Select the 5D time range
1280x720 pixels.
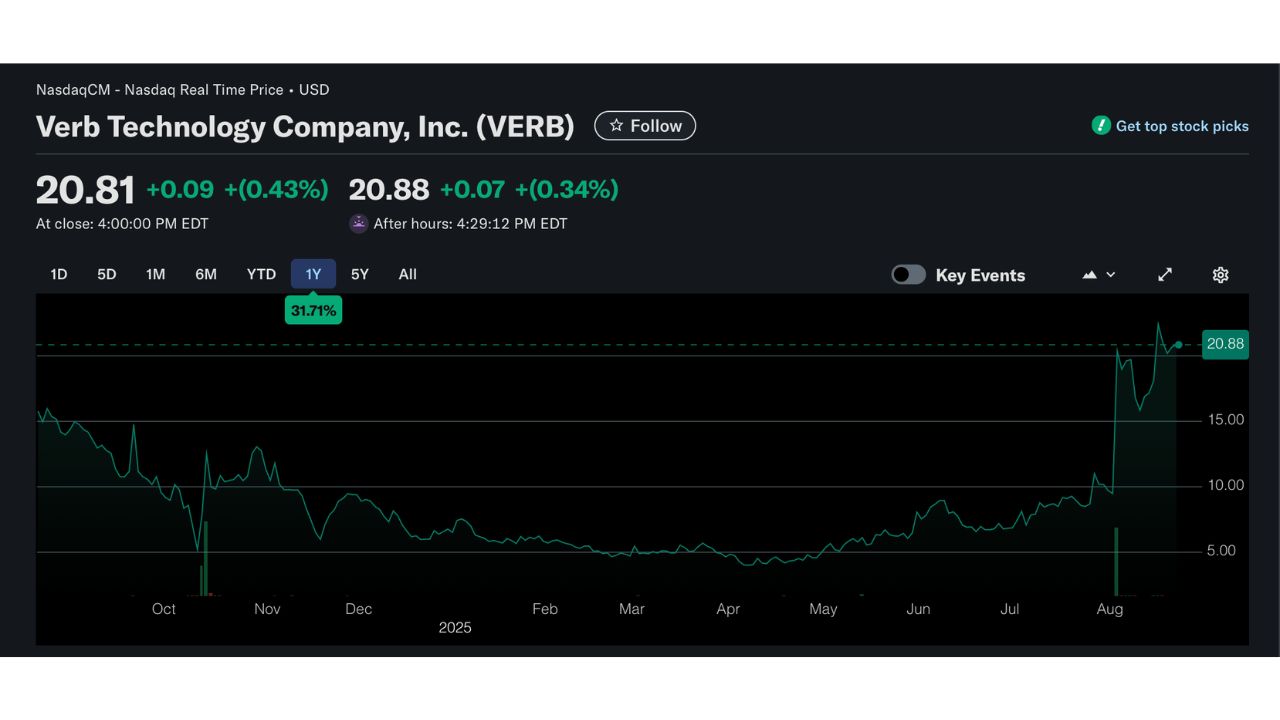coord(107,274)
